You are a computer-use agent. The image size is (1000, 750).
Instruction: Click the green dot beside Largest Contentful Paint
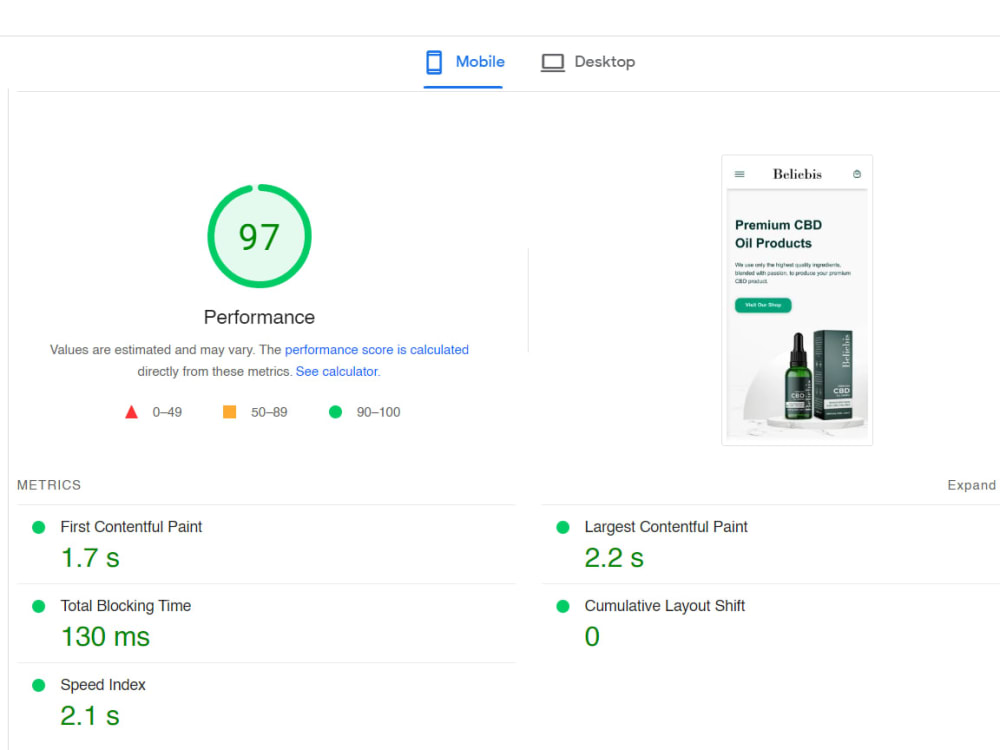pyautogui.click(x=562, y=527)
